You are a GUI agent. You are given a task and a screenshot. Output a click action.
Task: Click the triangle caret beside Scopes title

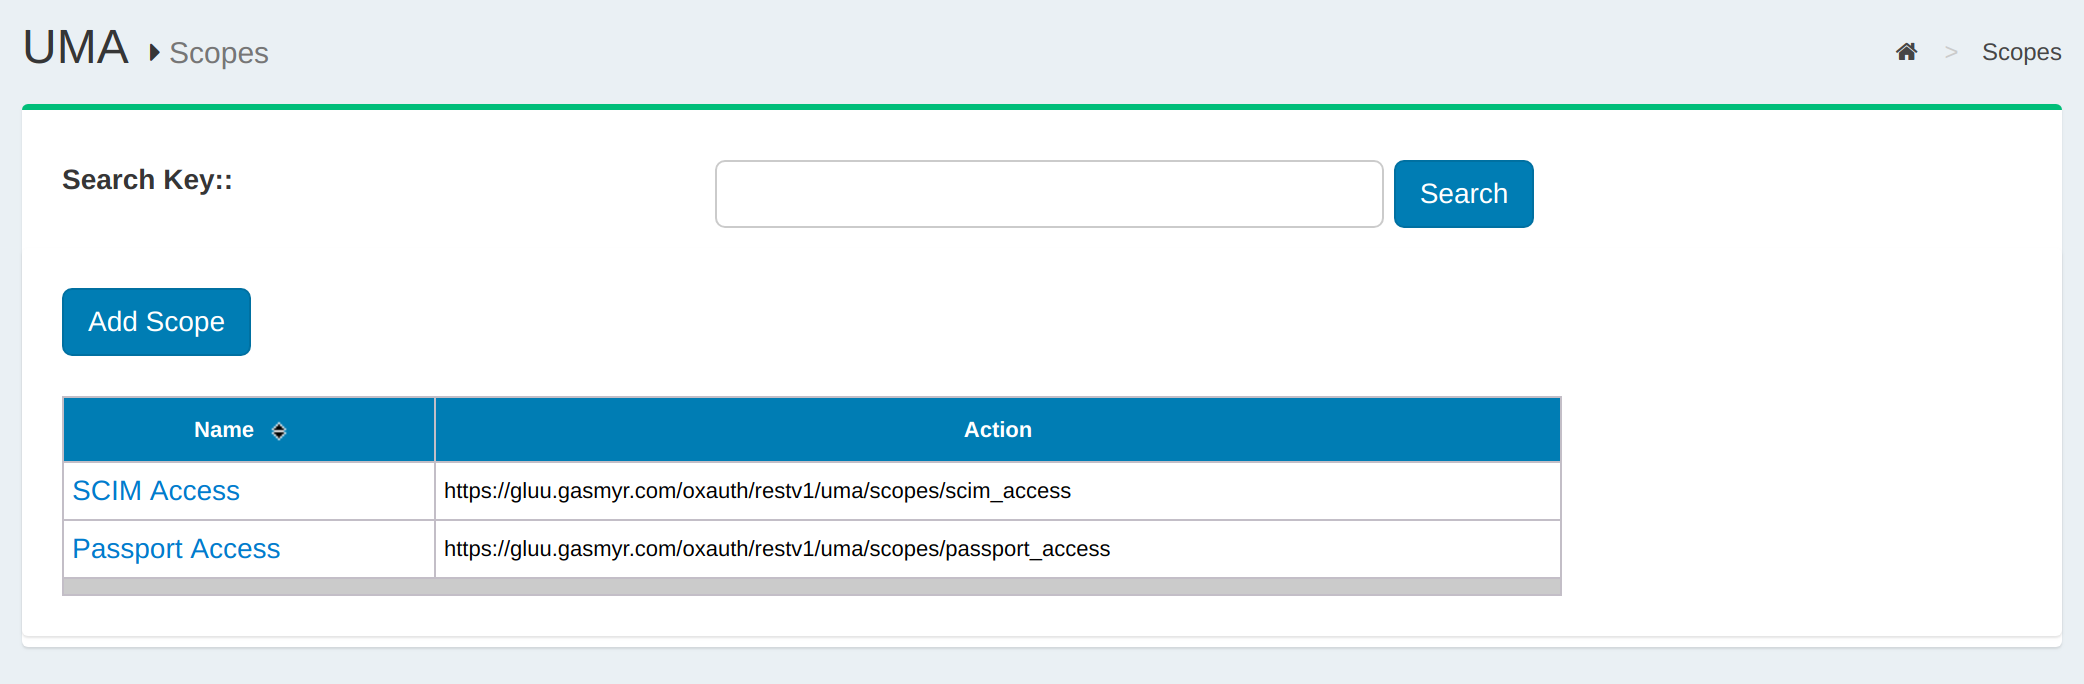click(154, 52)
